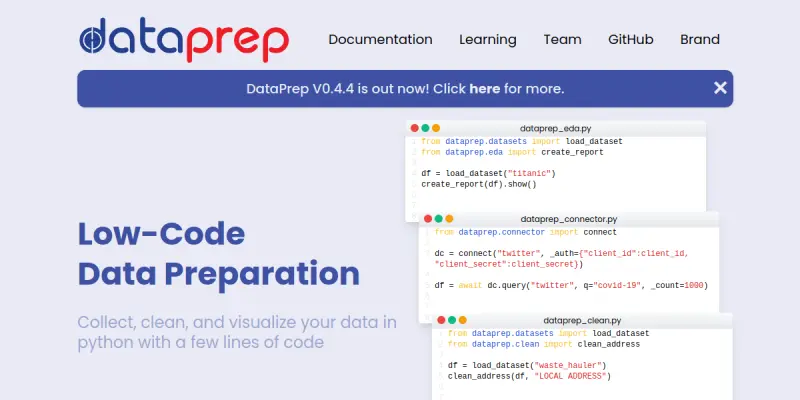Go to the Team page
This screenshot has height=400, width=800.
[562, 40]
